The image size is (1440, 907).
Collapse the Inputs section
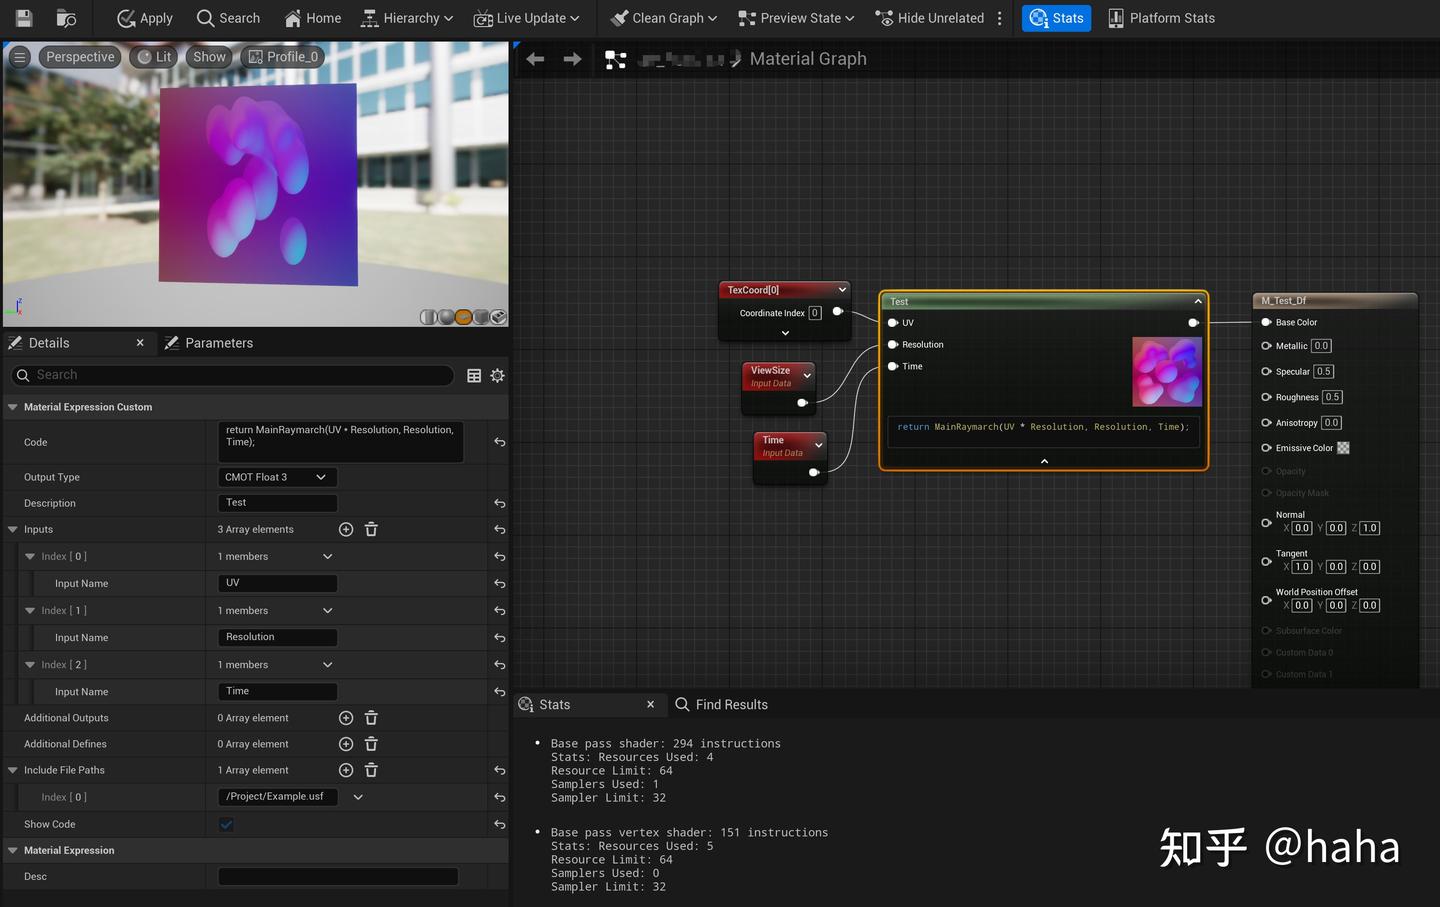(13, 529)
